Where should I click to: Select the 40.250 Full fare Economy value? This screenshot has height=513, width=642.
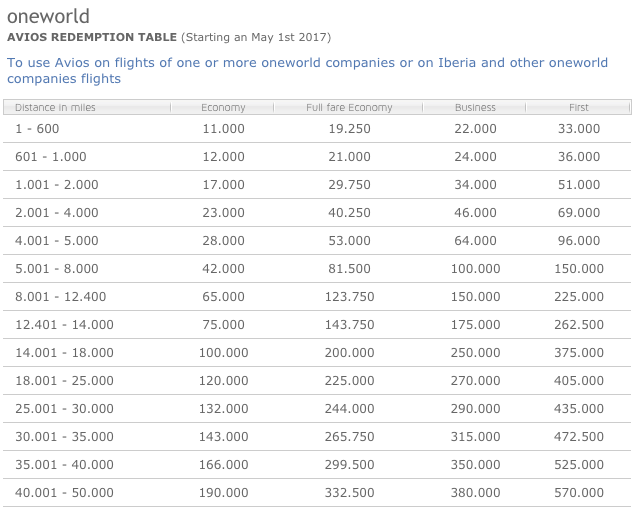349,213
